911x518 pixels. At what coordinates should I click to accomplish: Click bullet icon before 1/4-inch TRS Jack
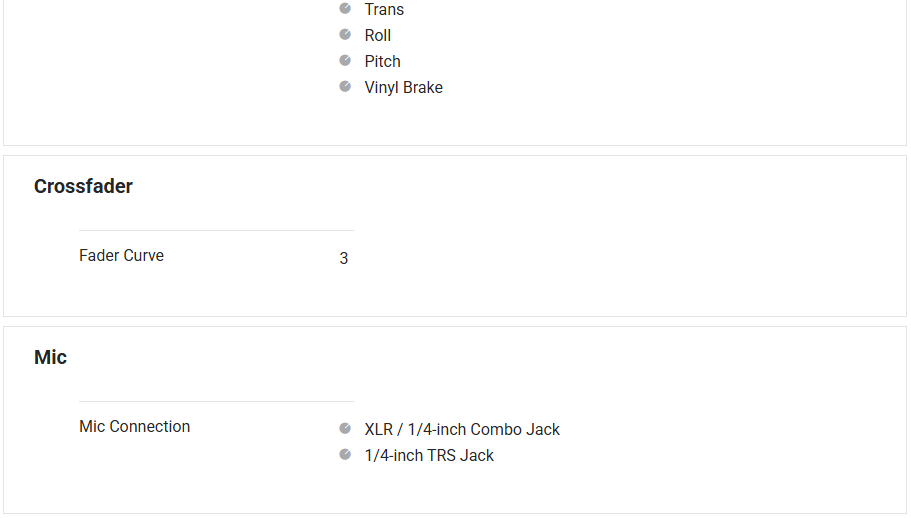(x=345, y=454)
